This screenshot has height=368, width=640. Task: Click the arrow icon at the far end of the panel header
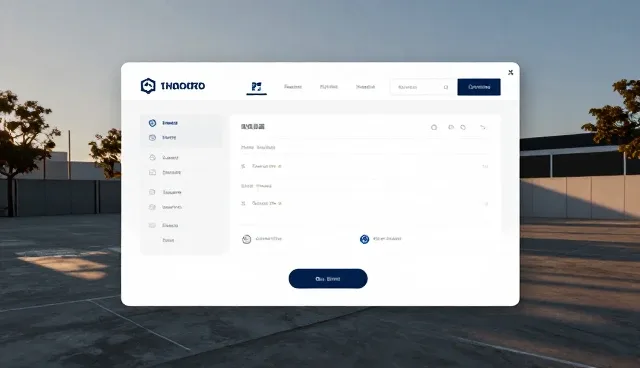point(483,127)
